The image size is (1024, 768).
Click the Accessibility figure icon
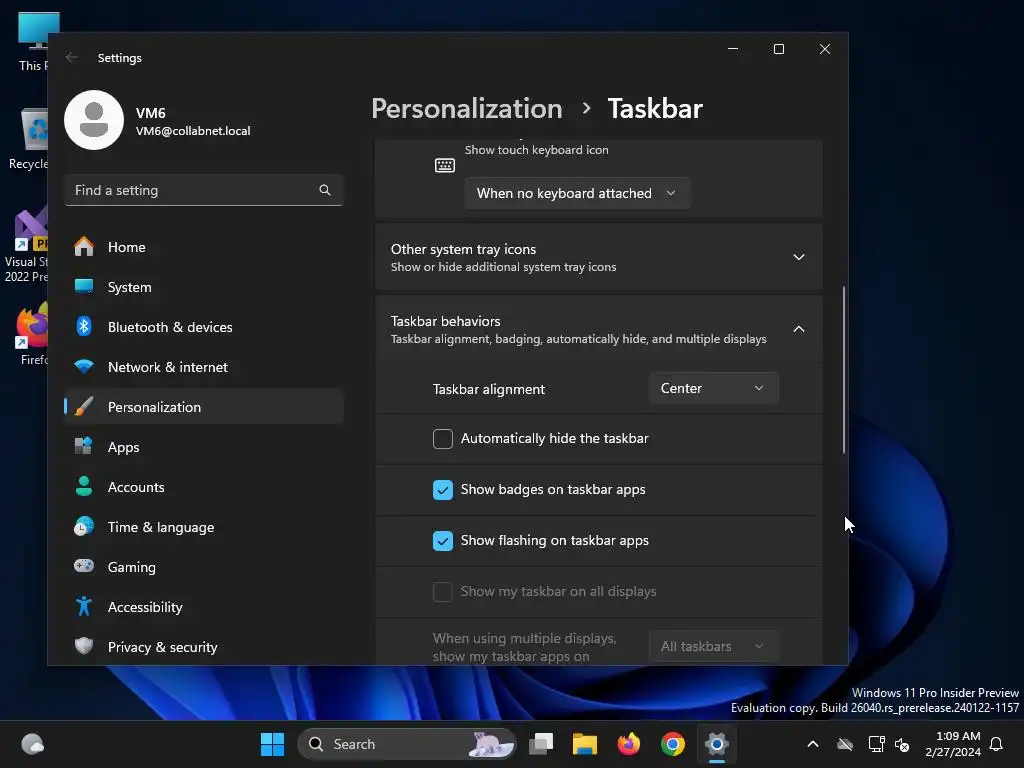point(84,607)
